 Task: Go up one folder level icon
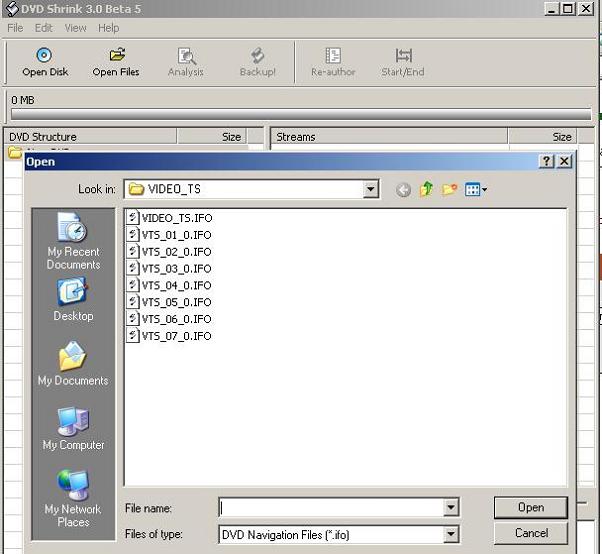tap(426, 189)
